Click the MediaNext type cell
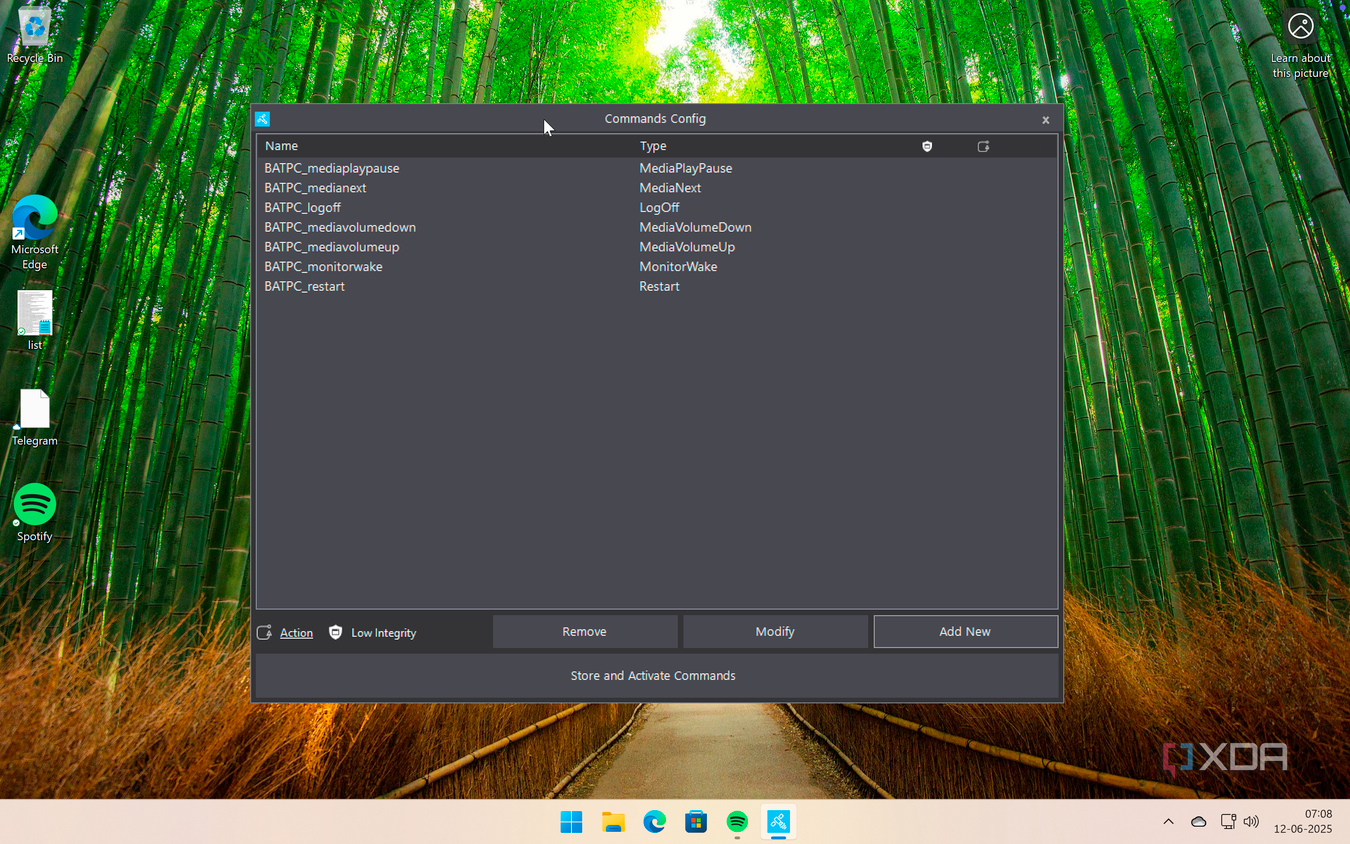 click(670, 188)
